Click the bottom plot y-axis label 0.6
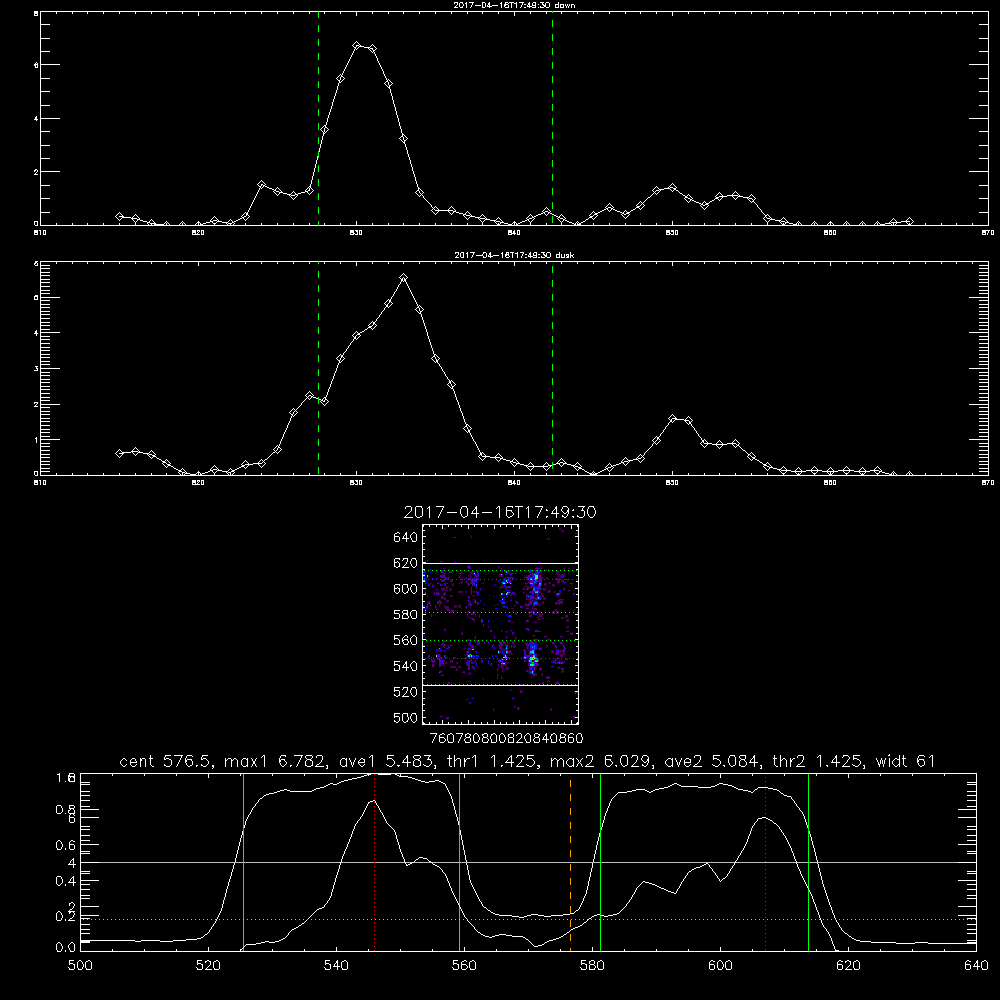Screen dimensions: 1000x1000 point(66,845)
